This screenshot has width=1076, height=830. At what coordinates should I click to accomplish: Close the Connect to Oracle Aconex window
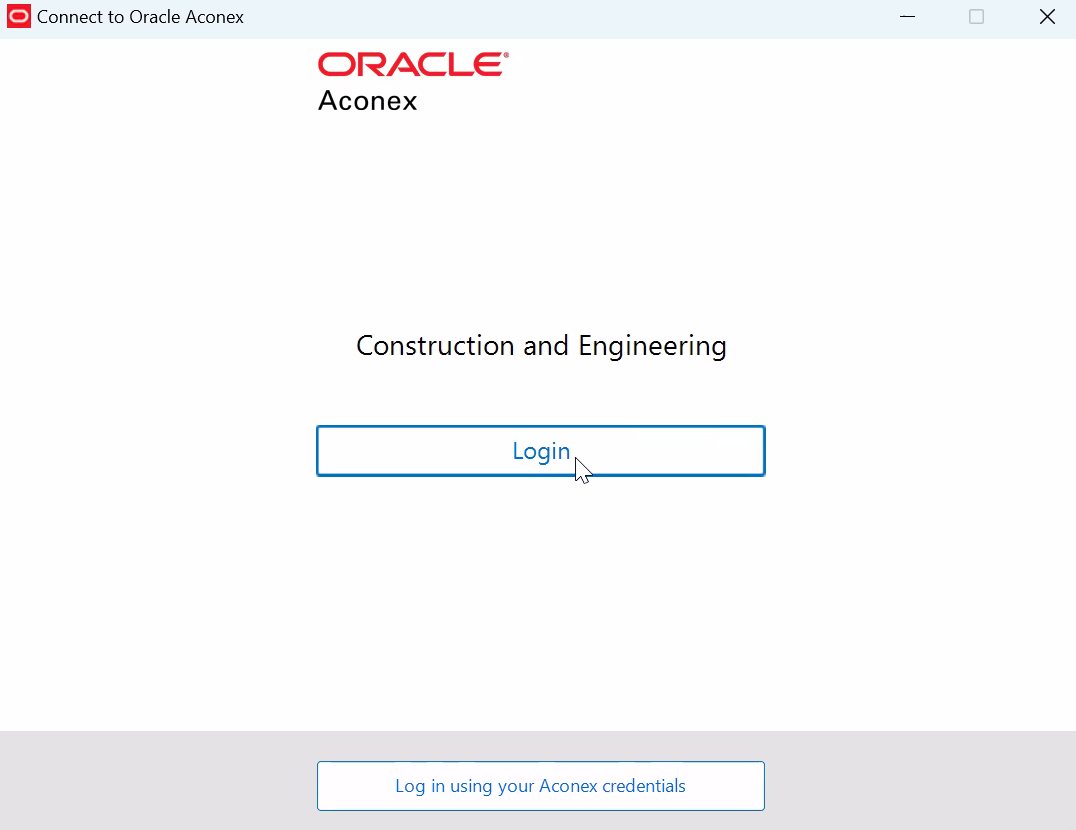click(1047, 16)
